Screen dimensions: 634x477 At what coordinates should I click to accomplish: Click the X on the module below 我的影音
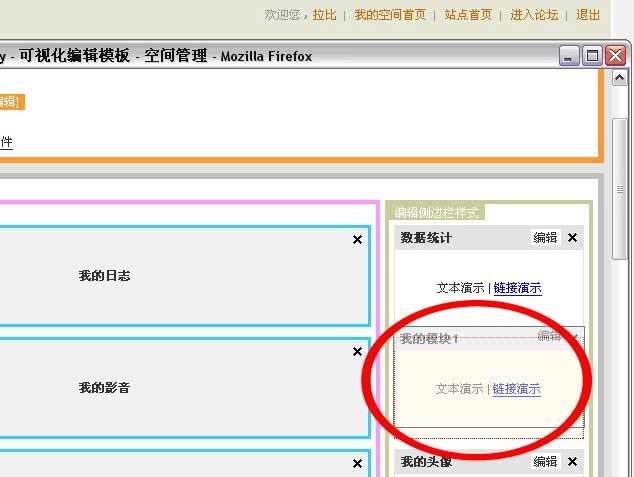click(x=357, y=464)
